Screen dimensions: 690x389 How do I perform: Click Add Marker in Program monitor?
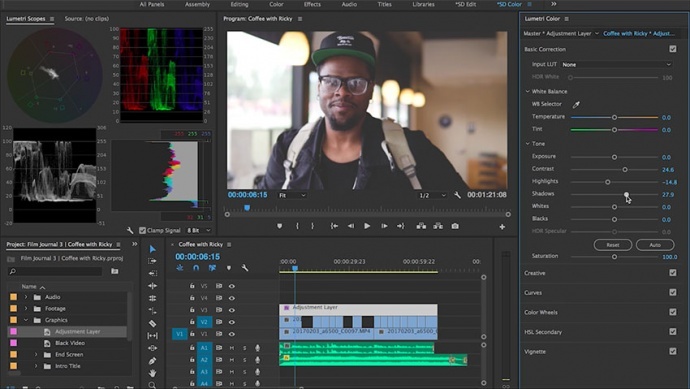coord(279,226)
